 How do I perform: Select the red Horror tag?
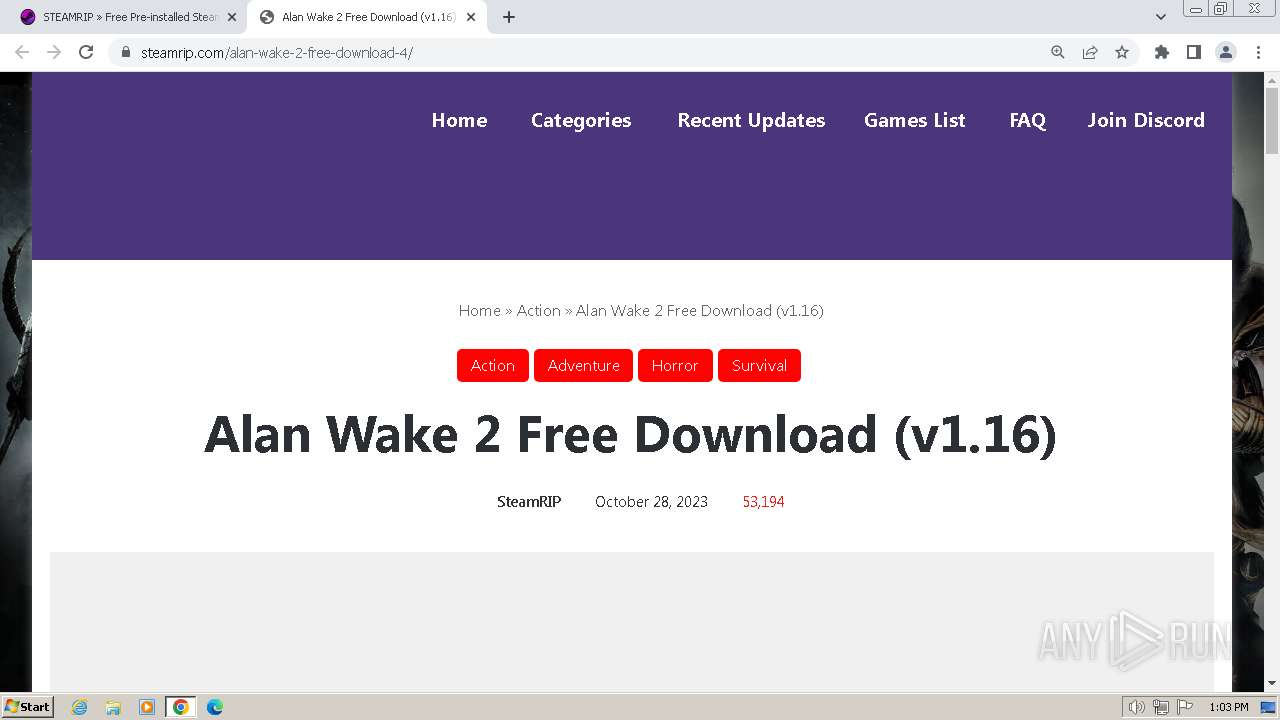click(x=675, y=366)
